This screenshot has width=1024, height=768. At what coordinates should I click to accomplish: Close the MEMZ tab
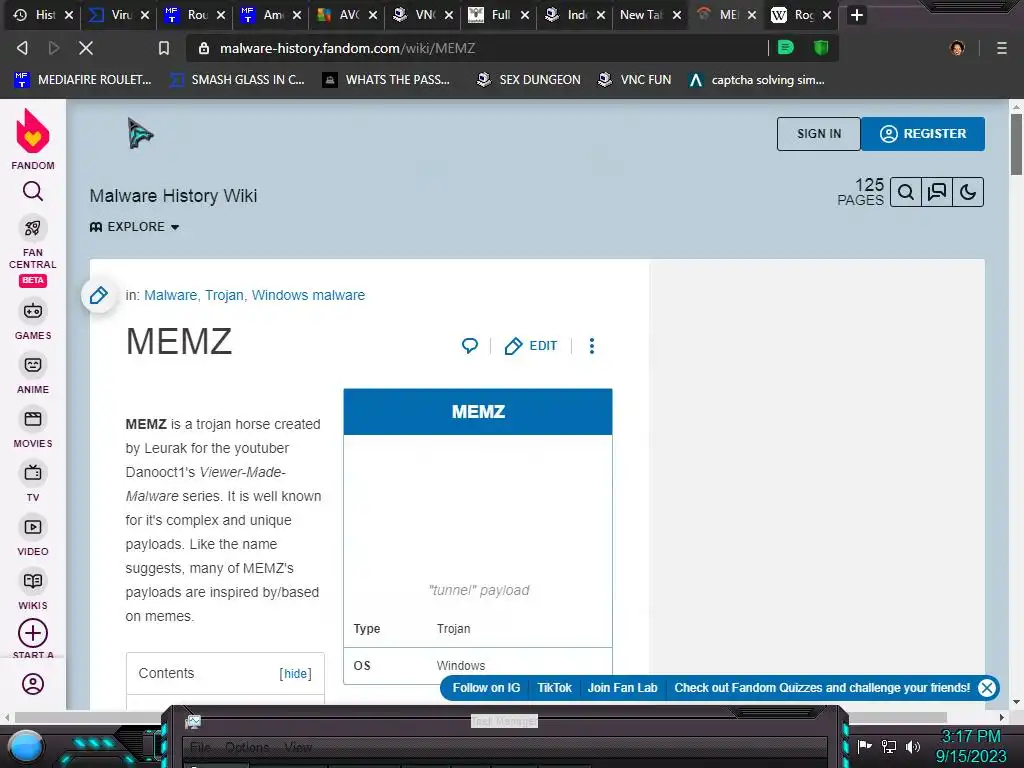pyautogui.click(x=752, y=14)
